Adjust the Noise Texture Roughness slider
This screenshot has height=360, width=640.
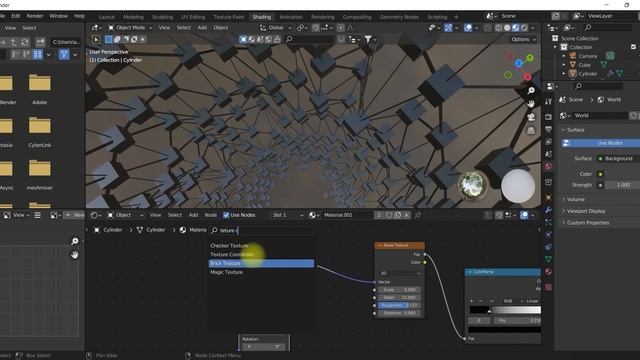point(400,305)
